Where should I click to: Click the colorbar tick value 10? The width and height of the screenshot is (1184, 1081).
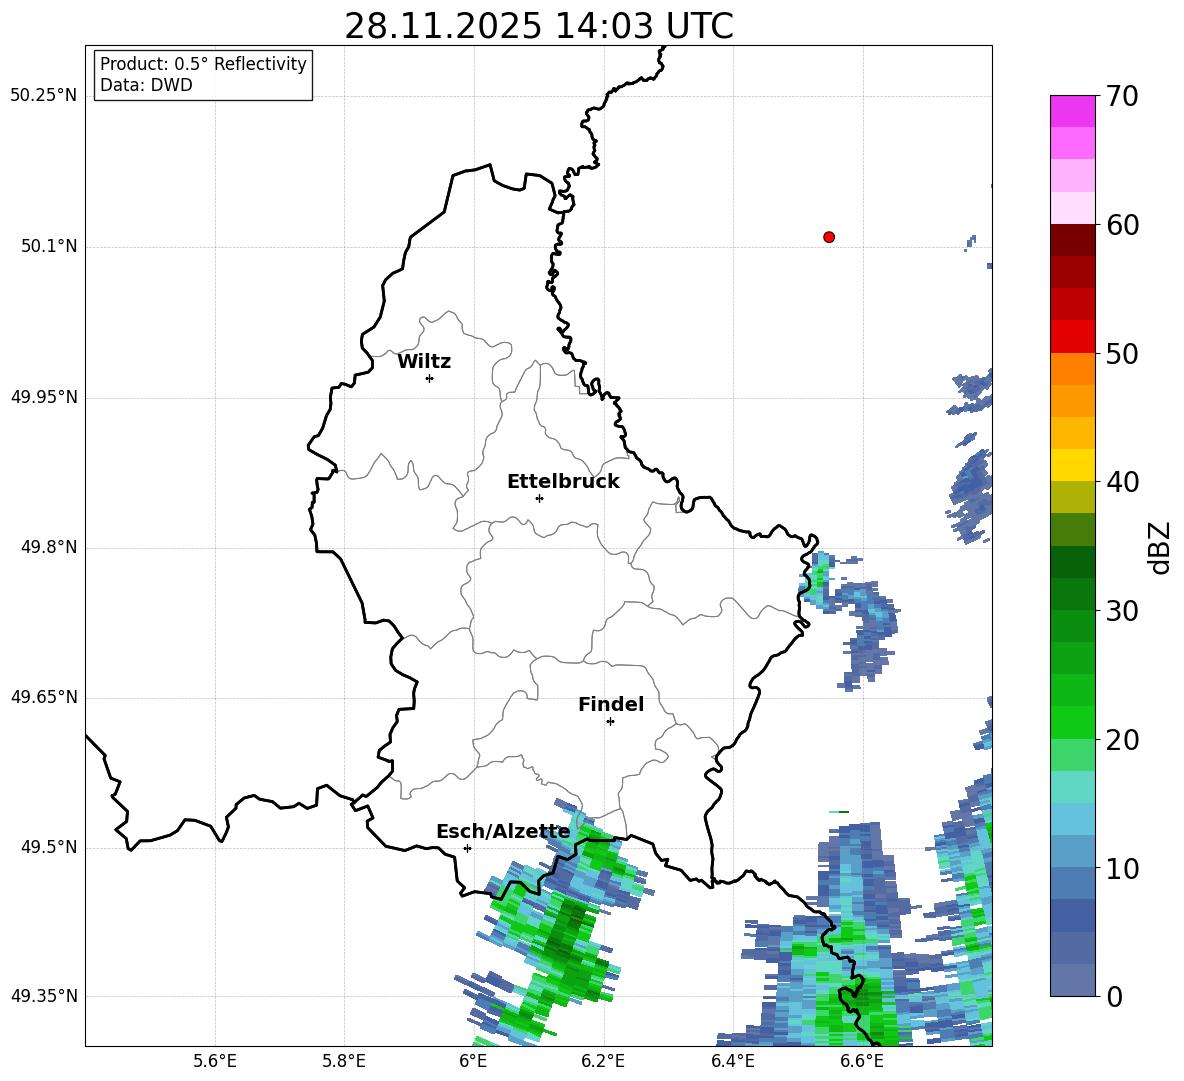click(1122, 868)
